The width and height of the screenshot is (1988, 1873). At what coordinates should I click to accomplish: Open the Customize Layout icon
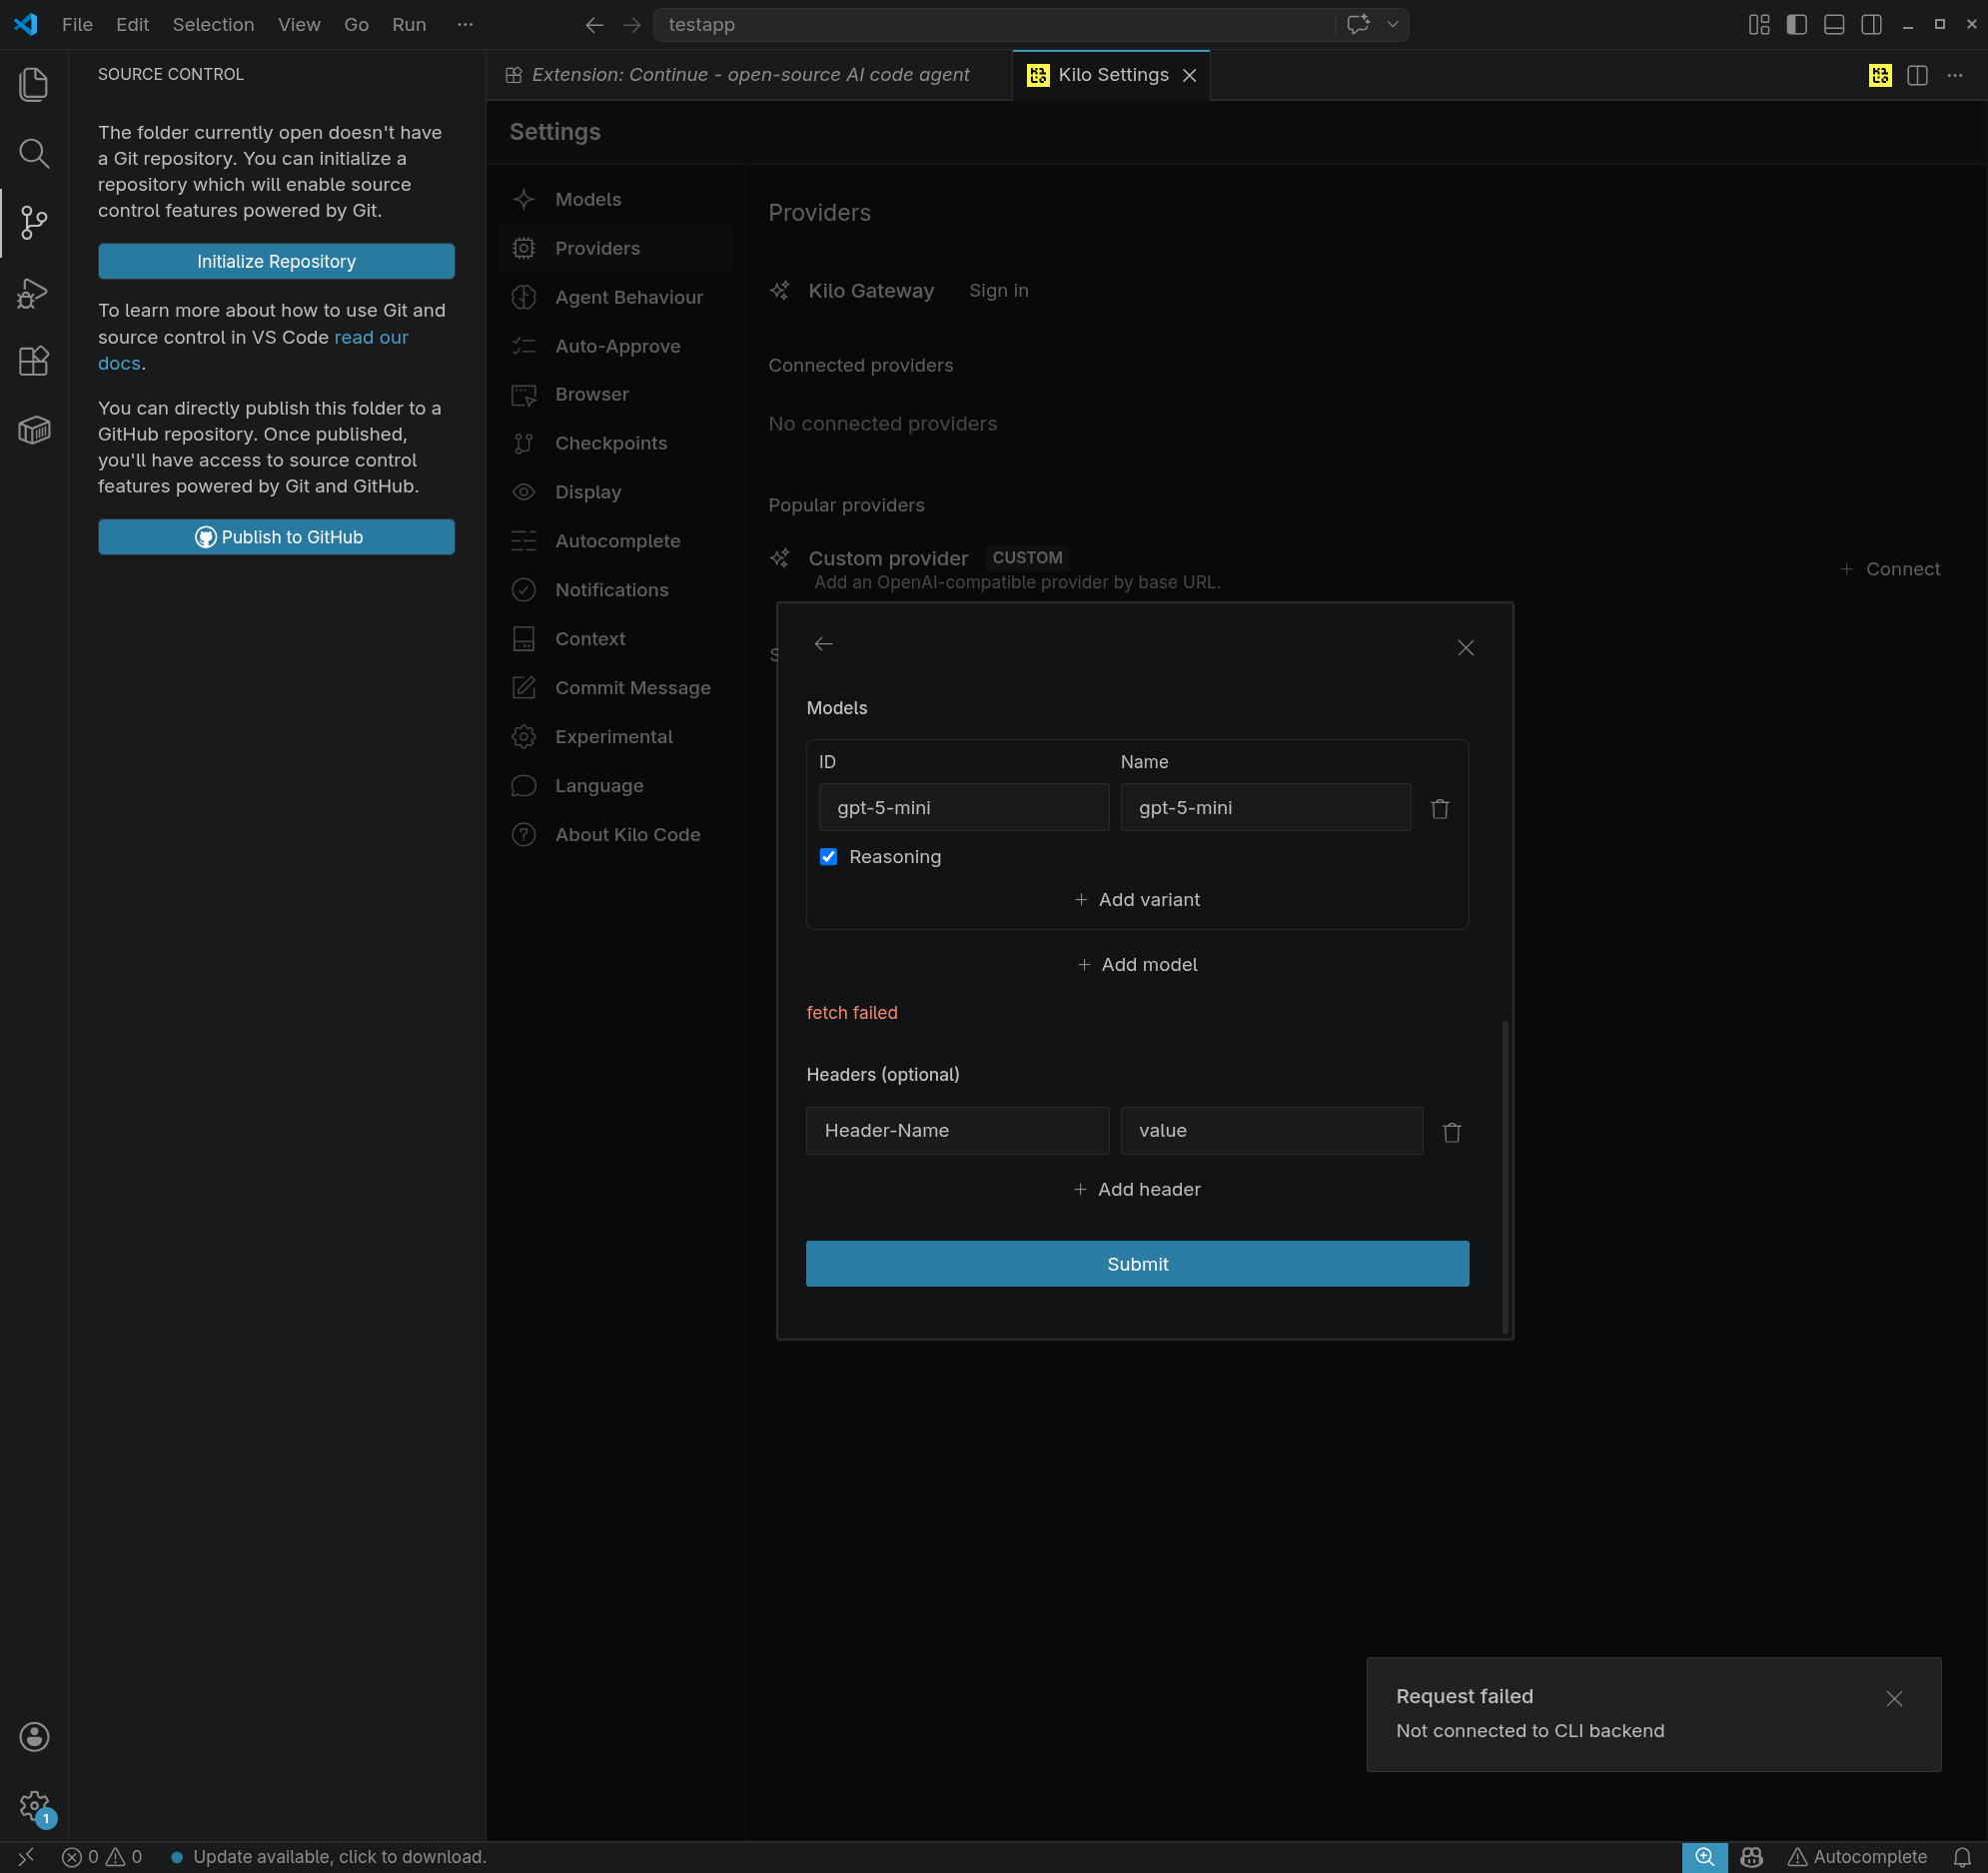pyautogui.click(x=1759, y=25)
